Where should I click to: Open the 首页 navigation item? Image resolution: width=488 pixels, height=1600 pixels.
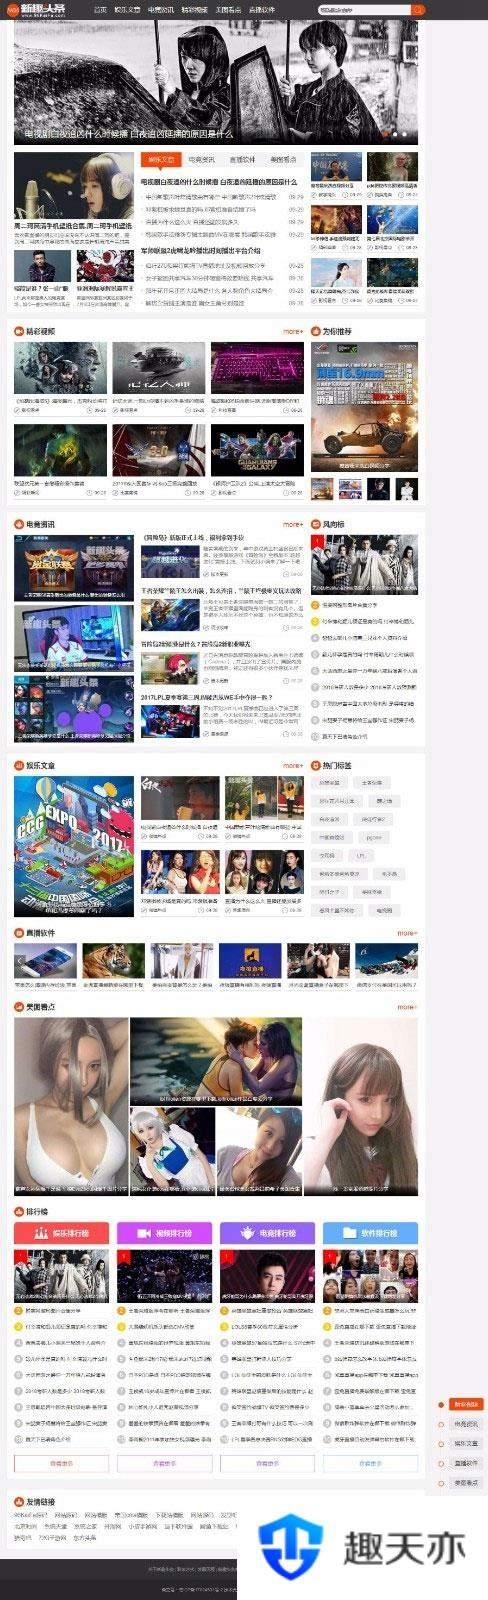pos(100,8)
